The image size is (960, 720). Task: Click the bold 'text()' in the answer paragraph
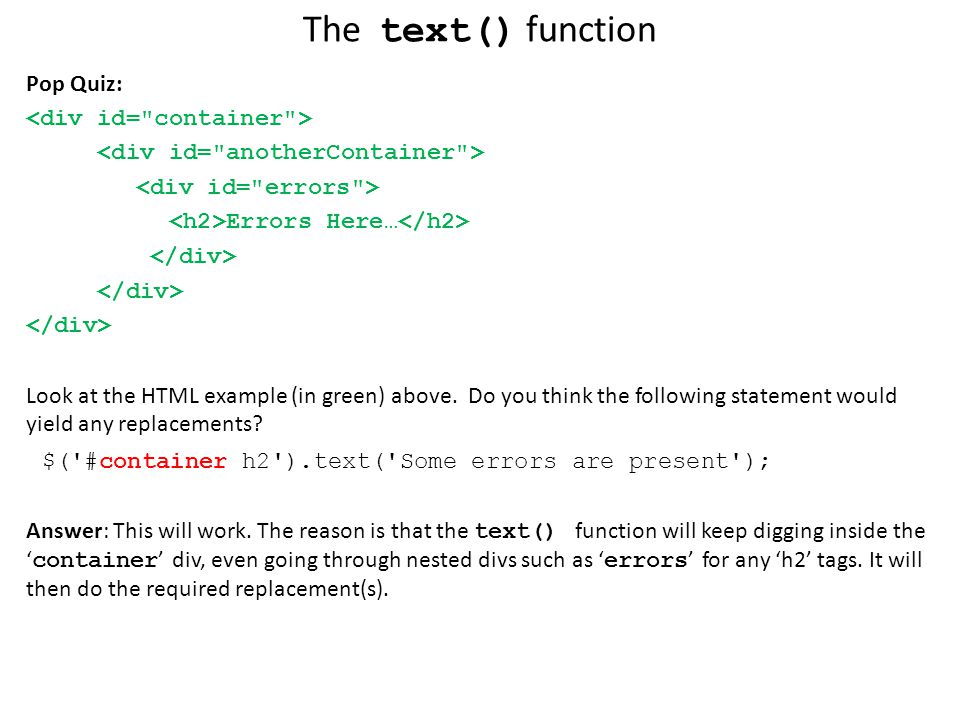pyautogui.click(x=514, y=531)
